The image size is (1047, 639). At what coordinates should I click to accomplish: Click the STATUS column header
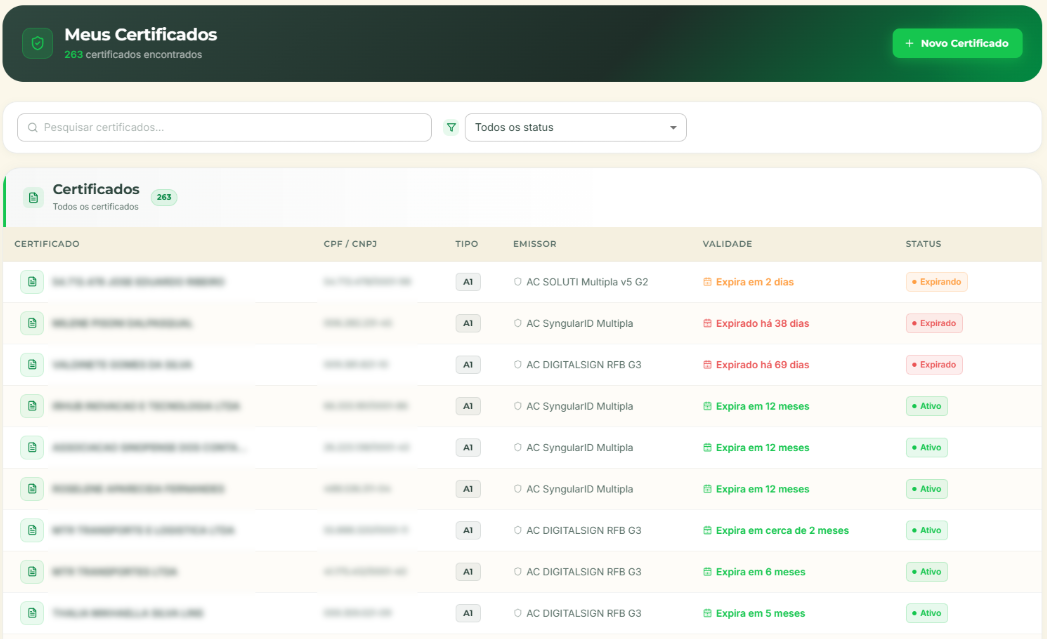(x=923, y=244)
